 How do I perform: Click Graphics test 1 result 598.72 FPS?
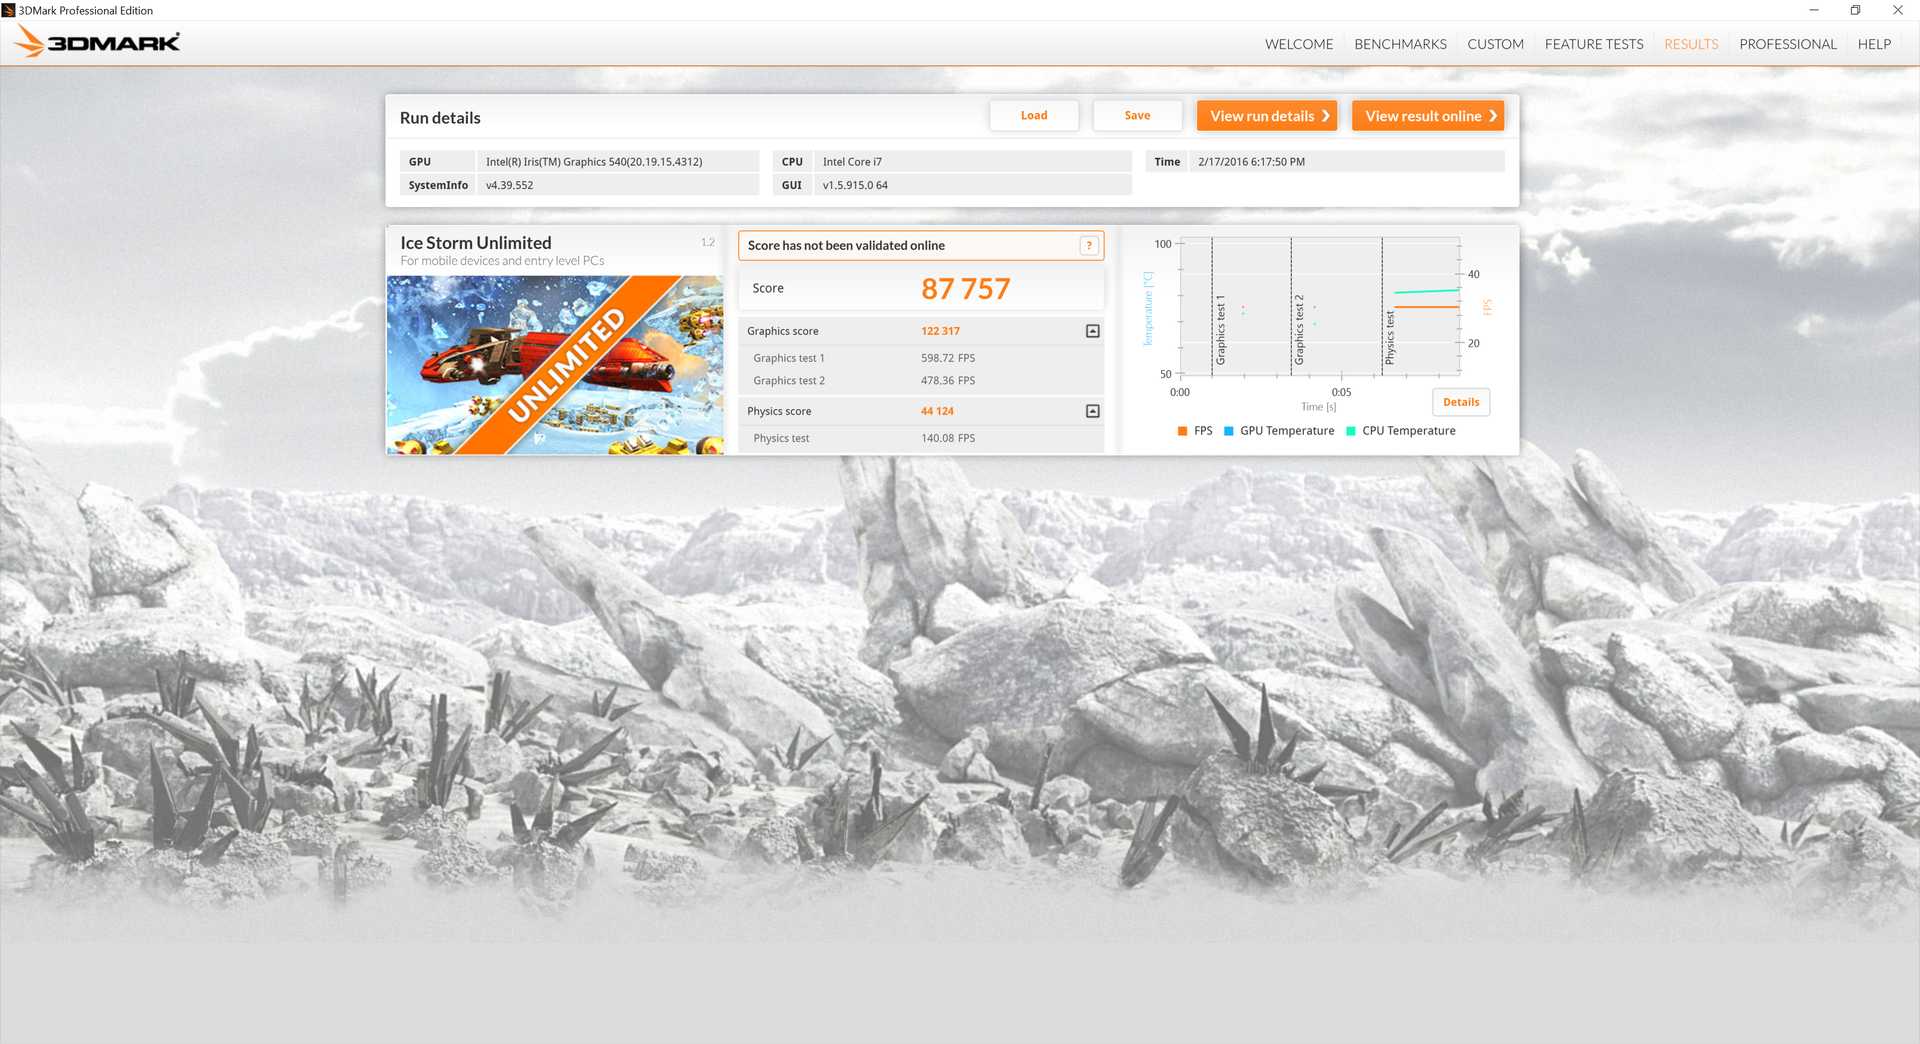tap(948, 358)
